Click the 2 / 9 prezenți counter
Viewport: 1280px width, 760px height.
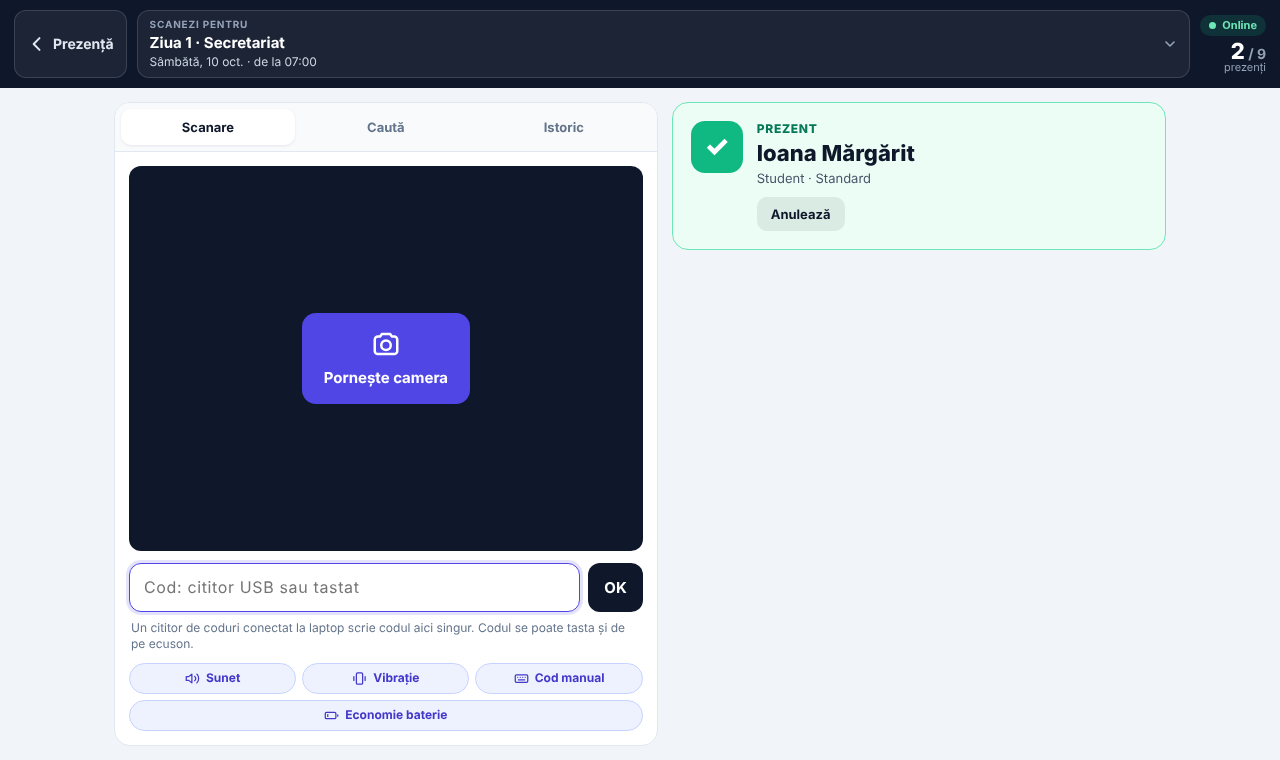tap(1247, 56)
